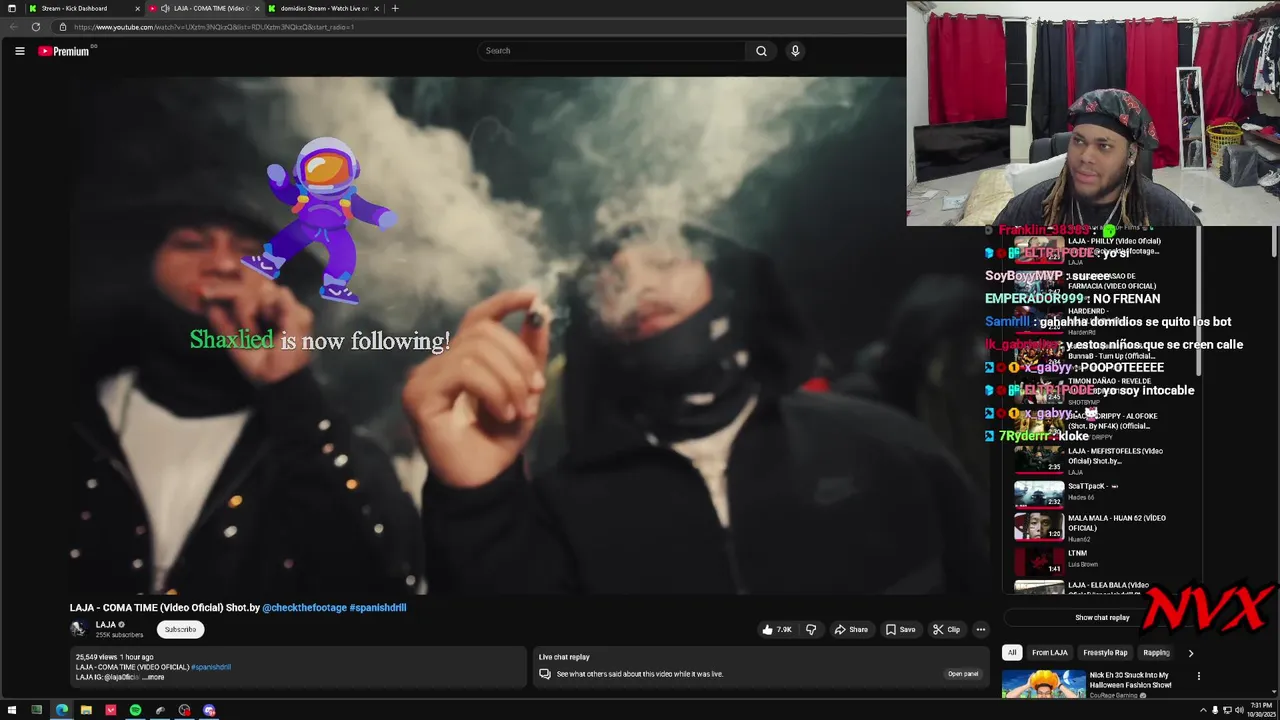The width and height of the screenshot is (1280, 720).
Task: Open the Share dialog
Action: 851,629
